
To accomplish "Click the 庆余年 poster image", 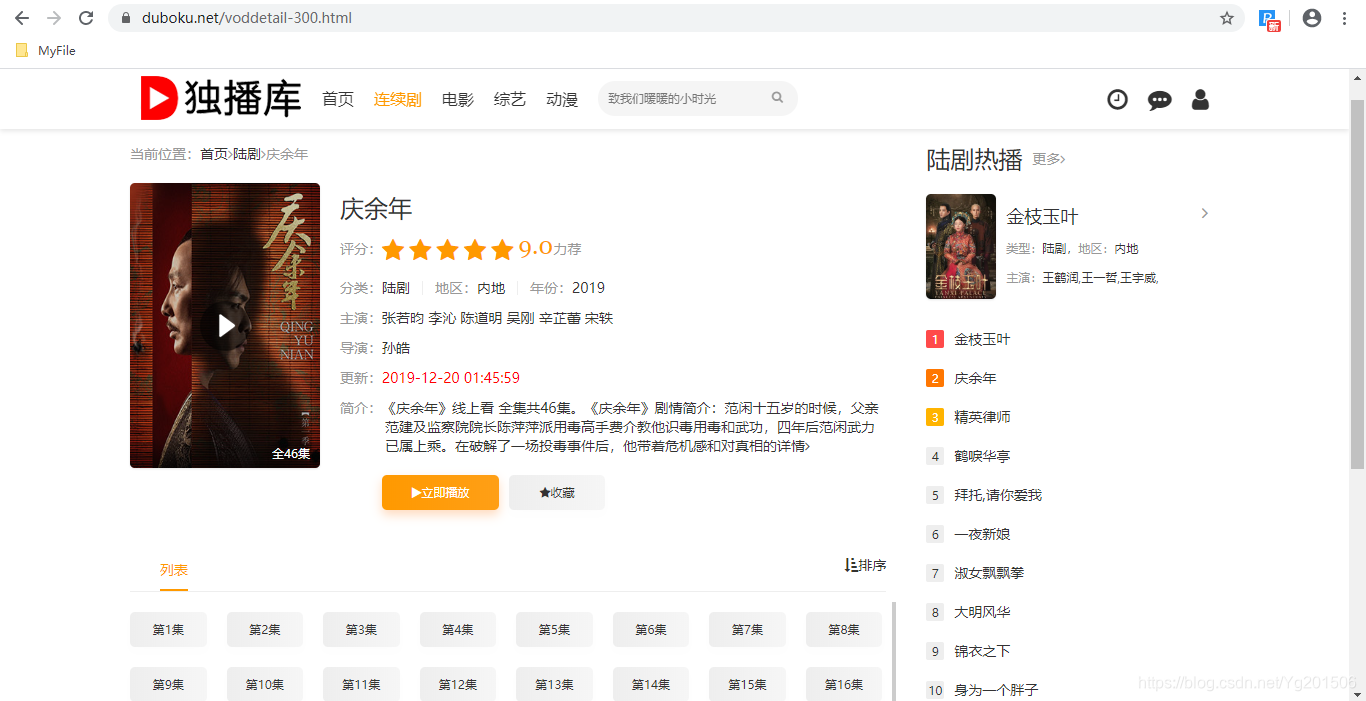I will click(x=225, y=325).
